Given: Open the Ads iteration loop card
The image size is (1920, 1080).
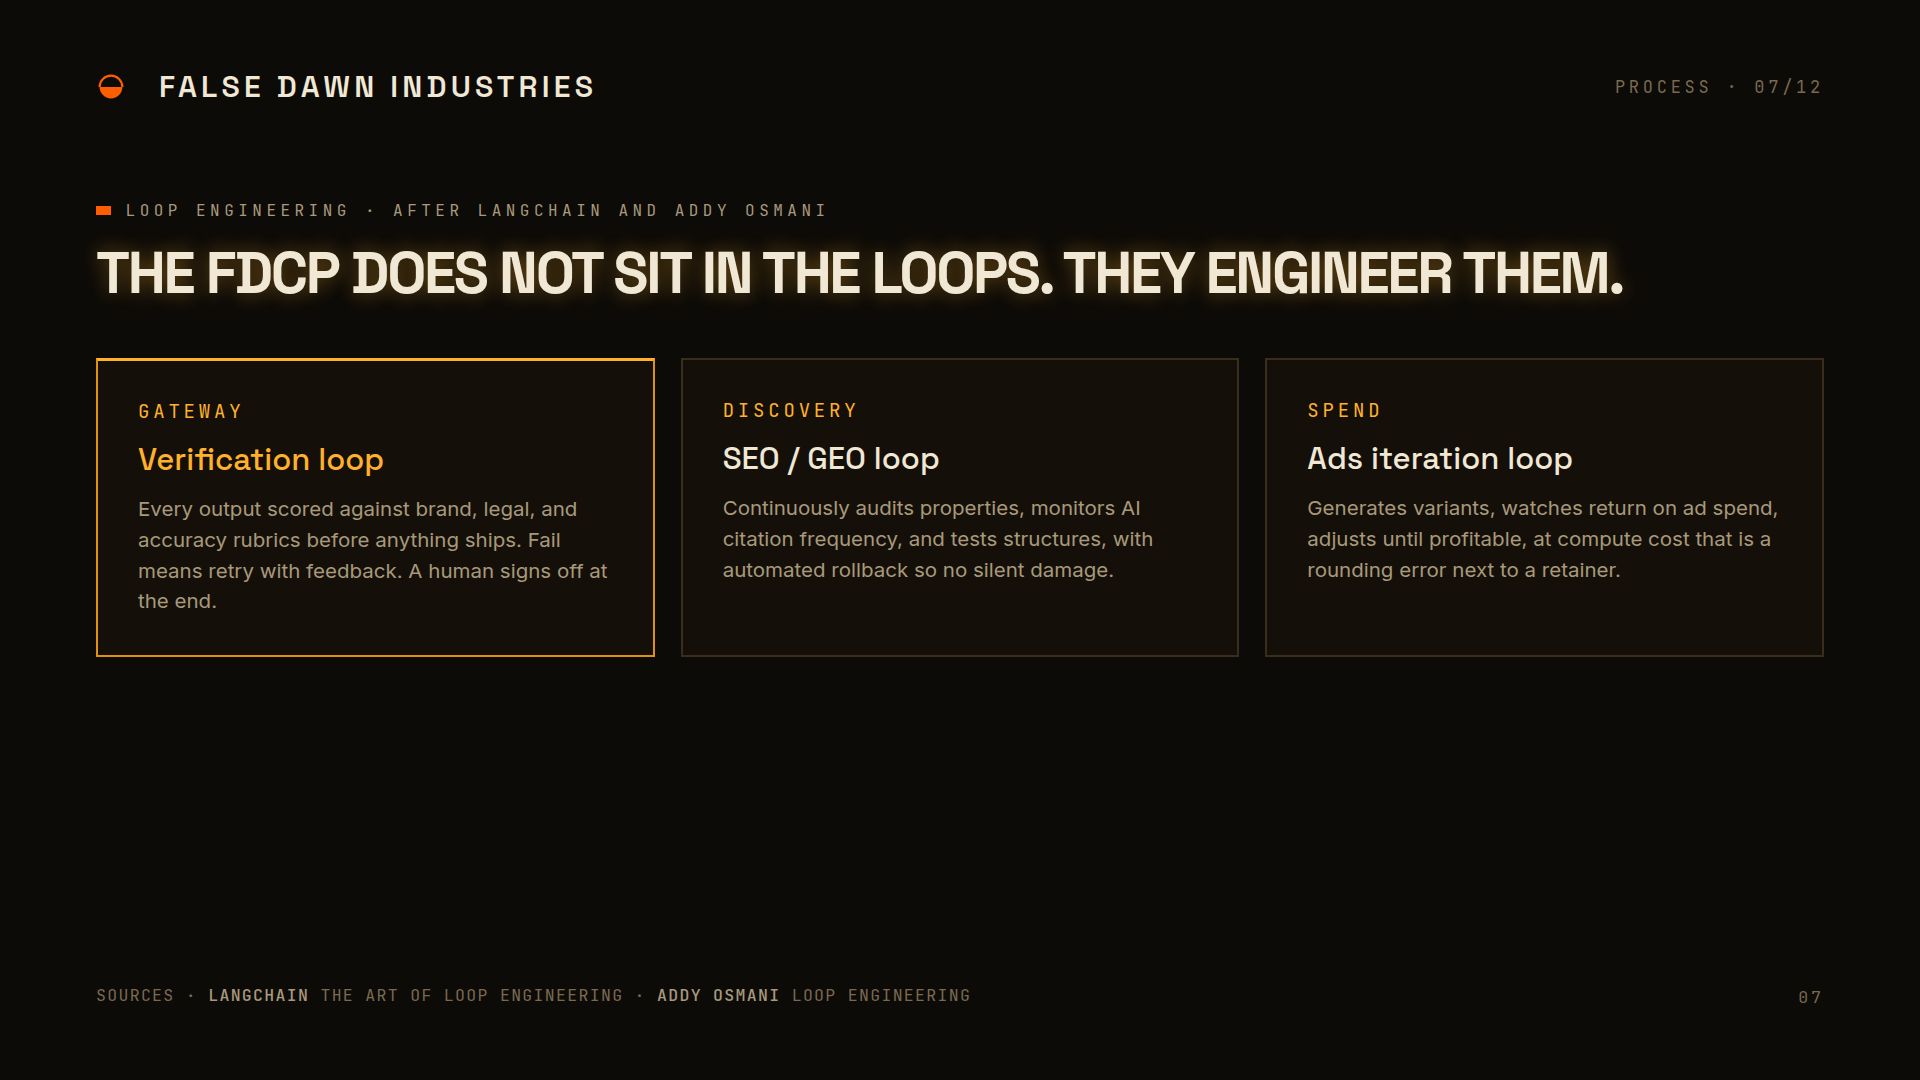Looking at the screenshot, I should [1544, 507].
